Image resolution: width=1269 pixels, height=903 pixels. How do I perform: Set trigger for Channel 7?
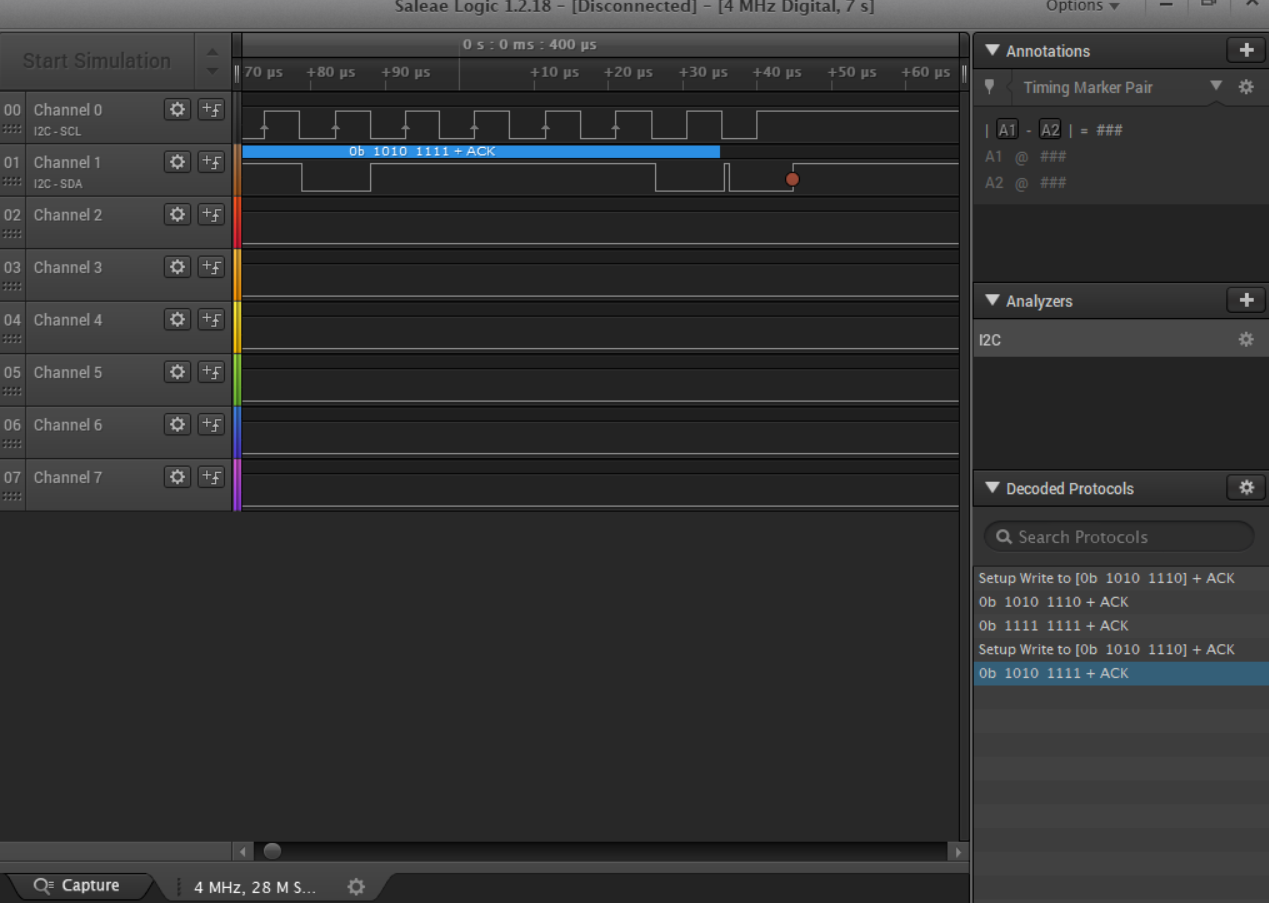(x=211, y=477)
